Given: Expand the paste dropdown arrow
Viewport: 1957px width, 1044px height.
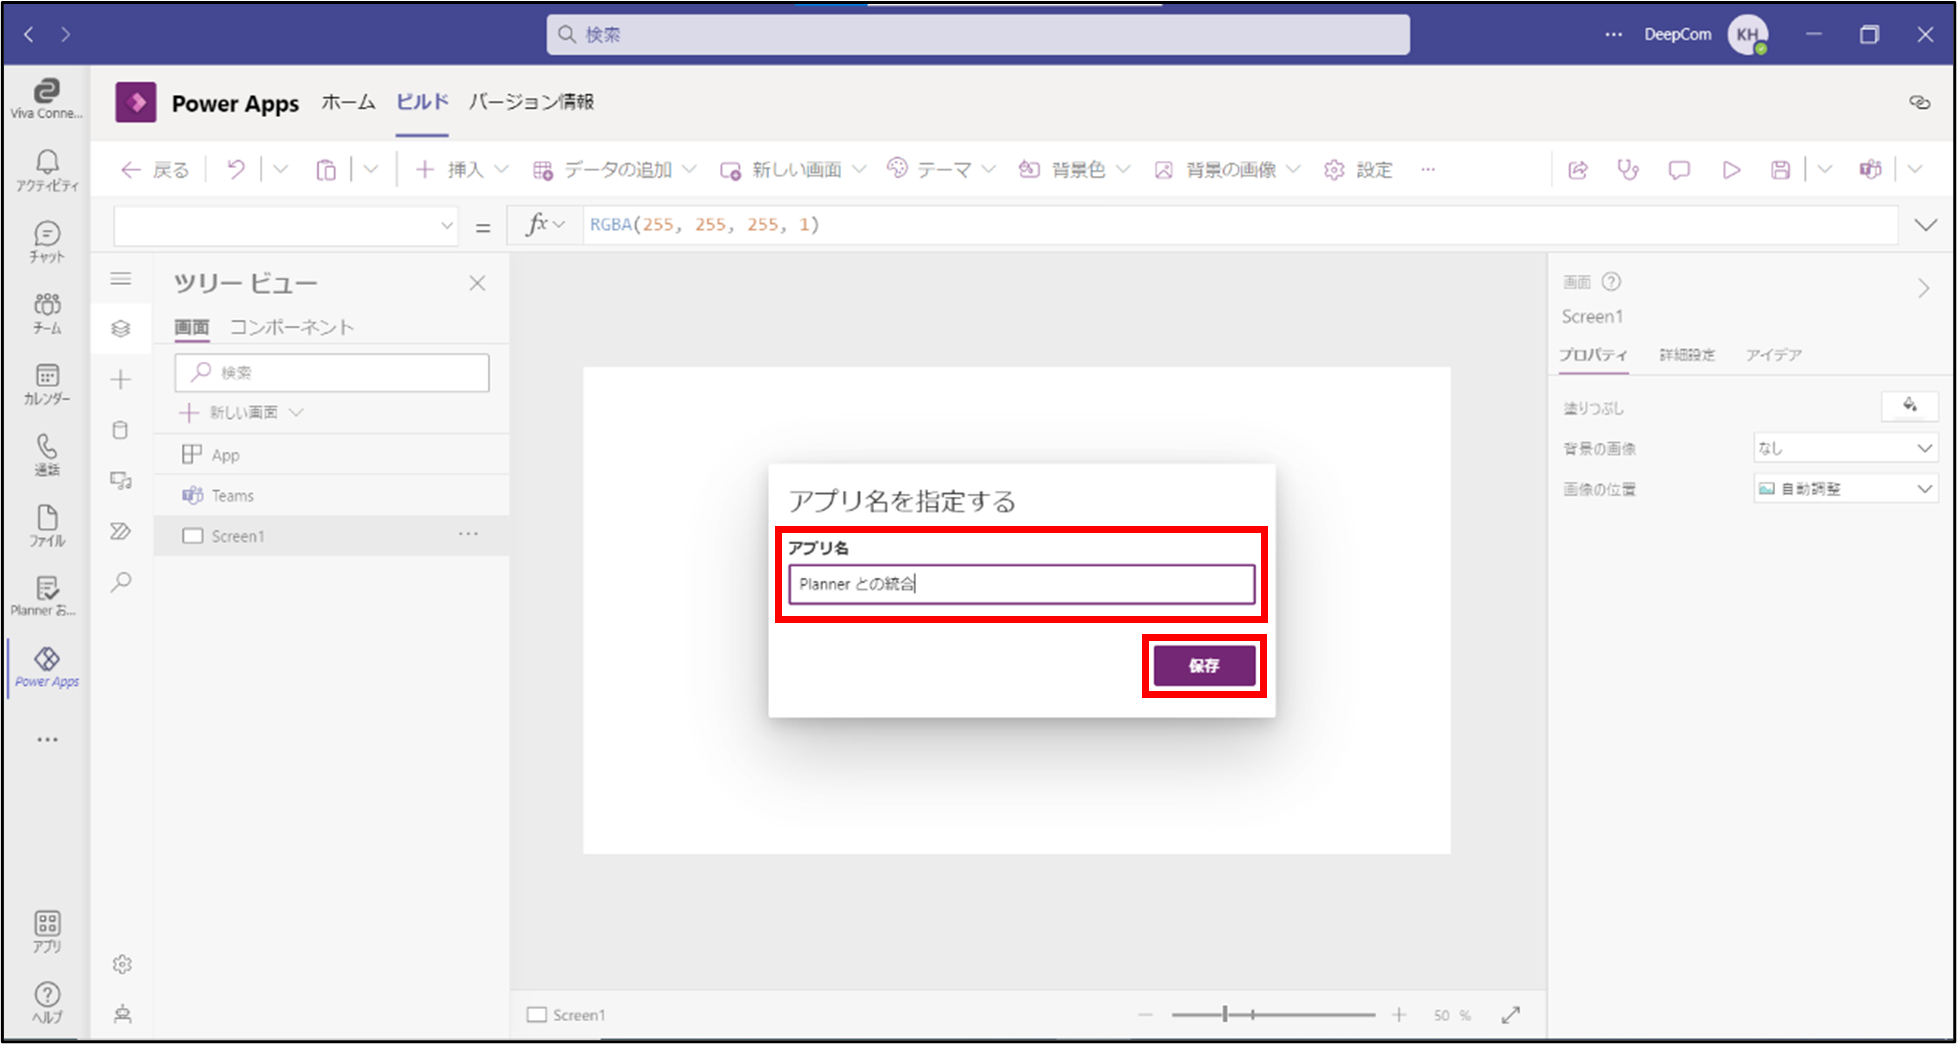Looking at the screenshot, I should 371,170.
